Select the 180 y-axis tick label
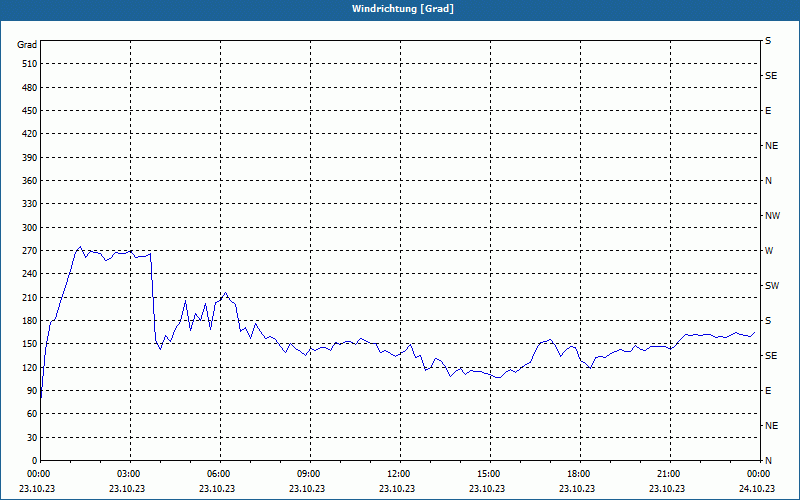Viewport: 800px width, 500px height. coord(30,321)
